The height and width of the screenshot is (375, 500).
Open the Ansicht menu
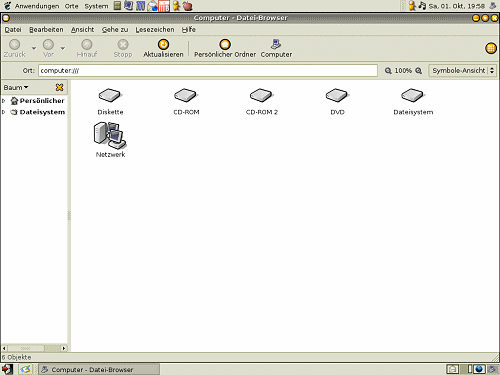click(82, 30)
